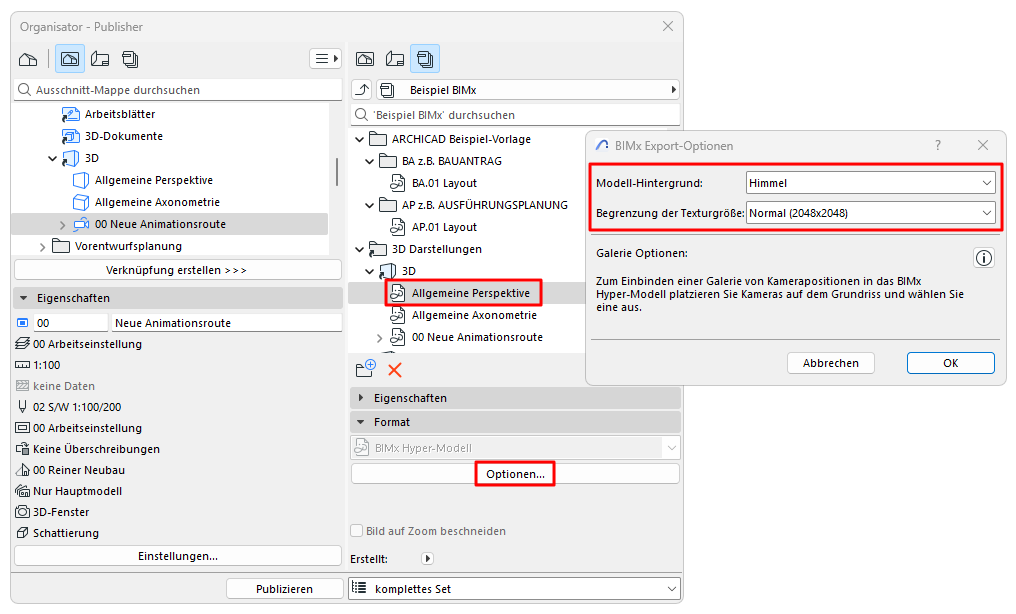The height and width of the screenshot is (614, 1016).
Task: Open left panel list options menu button
Action: (325, 59)
